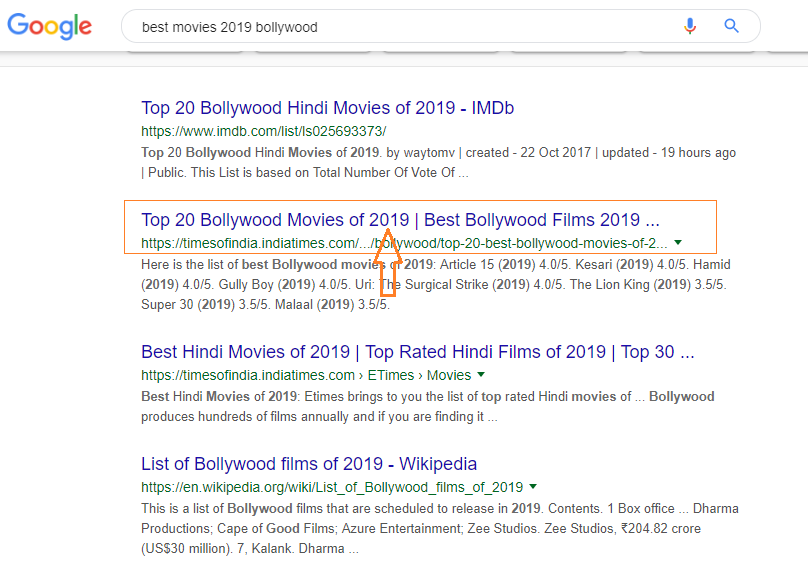Image resolution: width=808 pixels, height=562 pixels.
Task: Click the www.imdb.com list URL
Action: (263, 131)
